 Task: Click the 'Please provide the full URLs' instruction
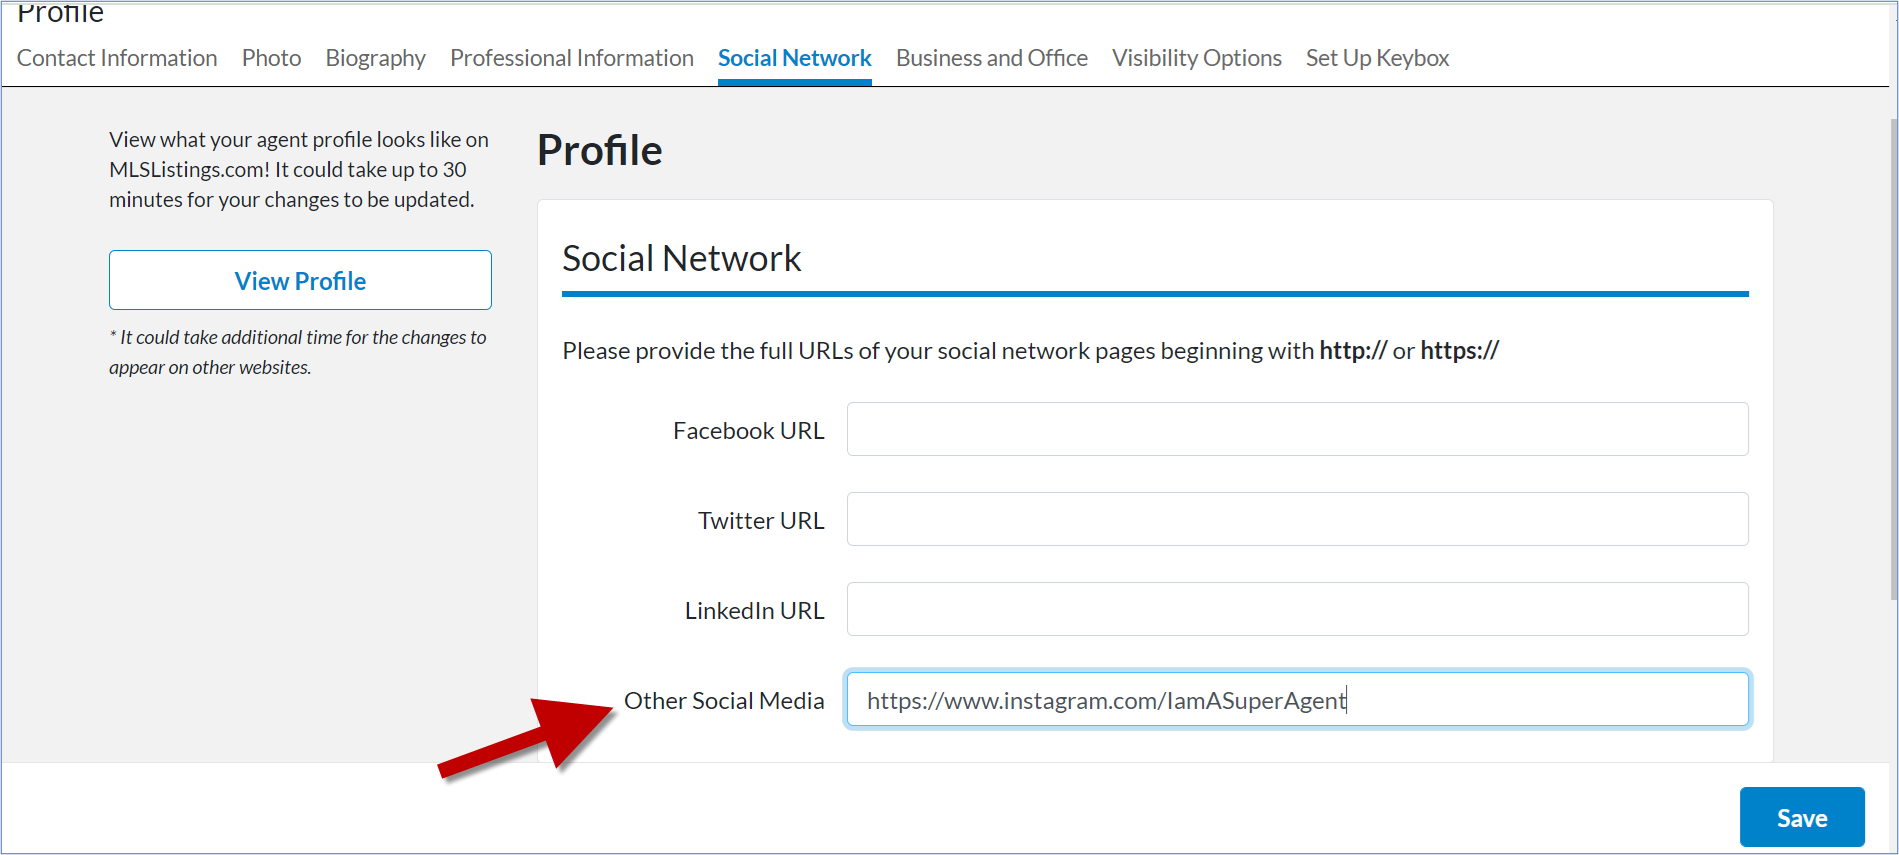[x=1031, y=351]
